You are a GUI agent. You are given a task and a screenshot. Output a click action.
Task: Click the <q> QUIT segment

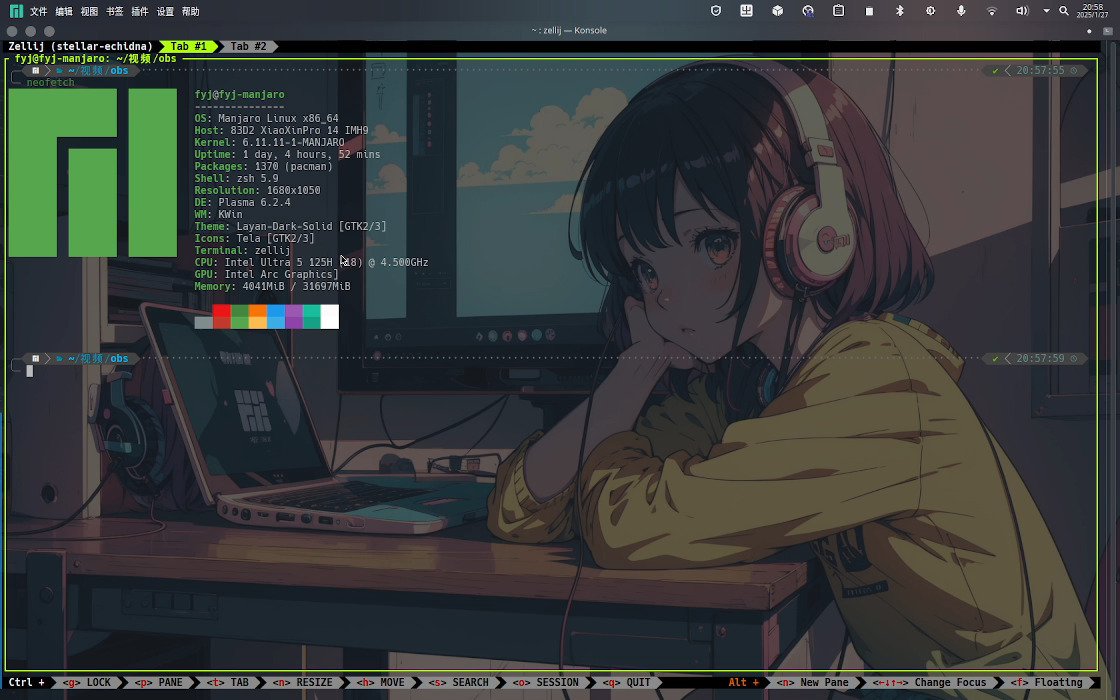tap(626, 683)
